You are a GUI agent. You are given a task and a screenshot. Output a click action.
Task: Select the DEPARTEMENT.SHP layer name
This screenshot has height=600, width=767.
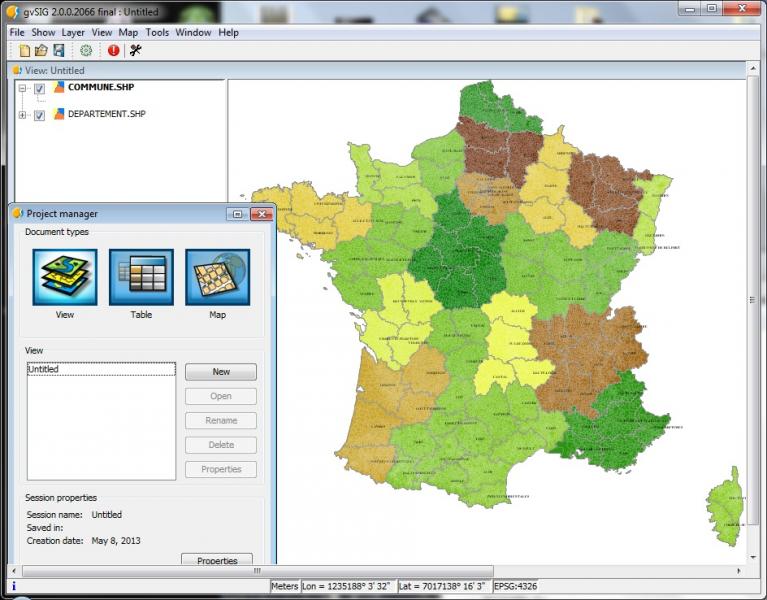coord(107,114)
